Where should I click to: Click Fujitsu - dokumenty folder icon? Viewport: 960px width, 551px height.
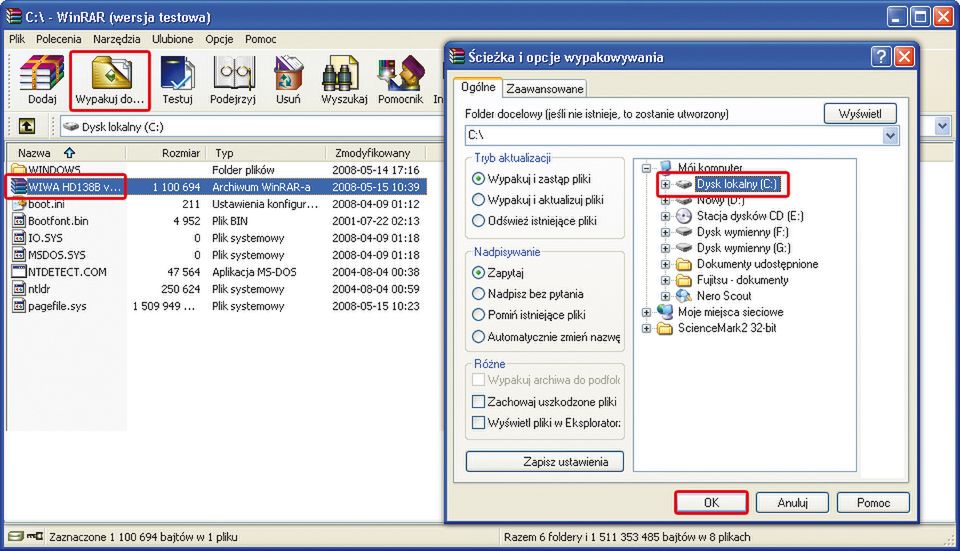[684, 280]
